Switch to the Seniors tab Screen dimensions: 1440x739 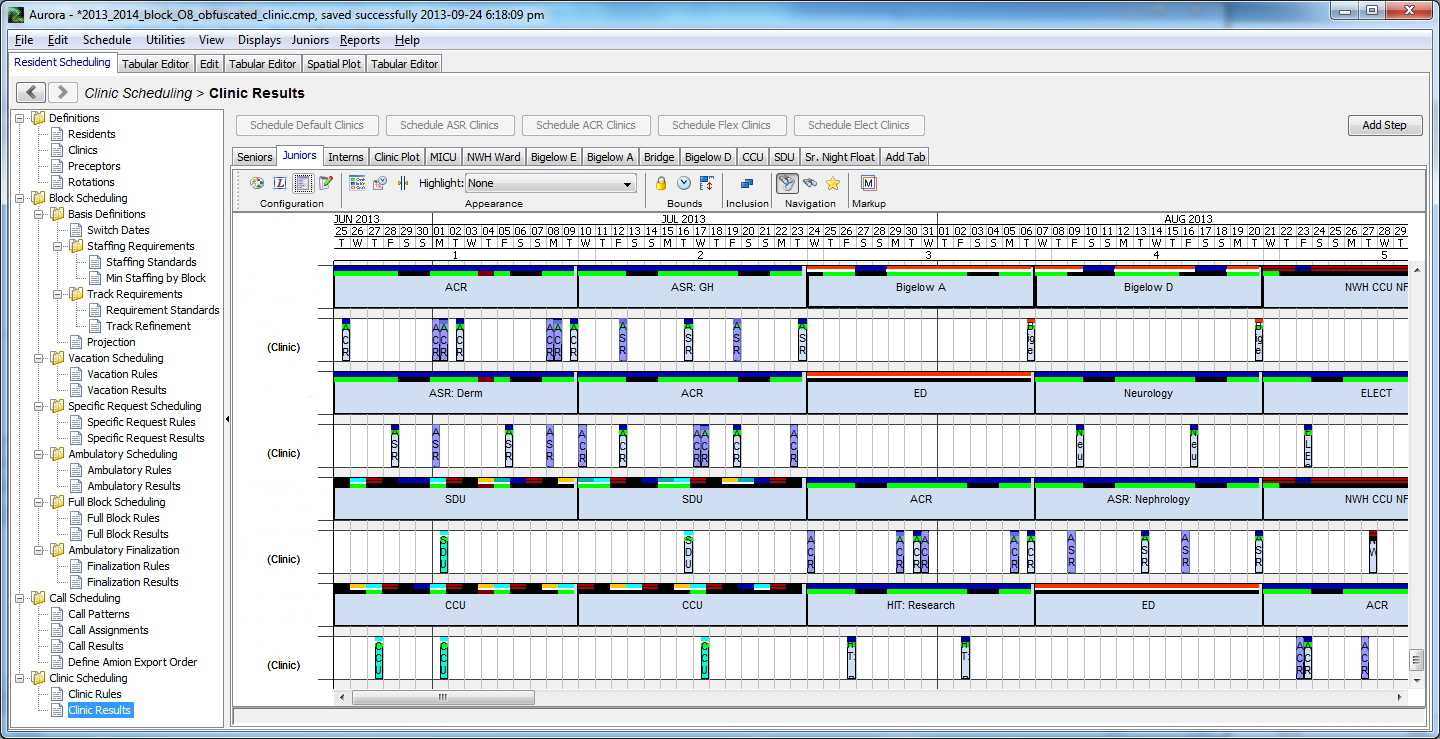(x=254, y=157)
